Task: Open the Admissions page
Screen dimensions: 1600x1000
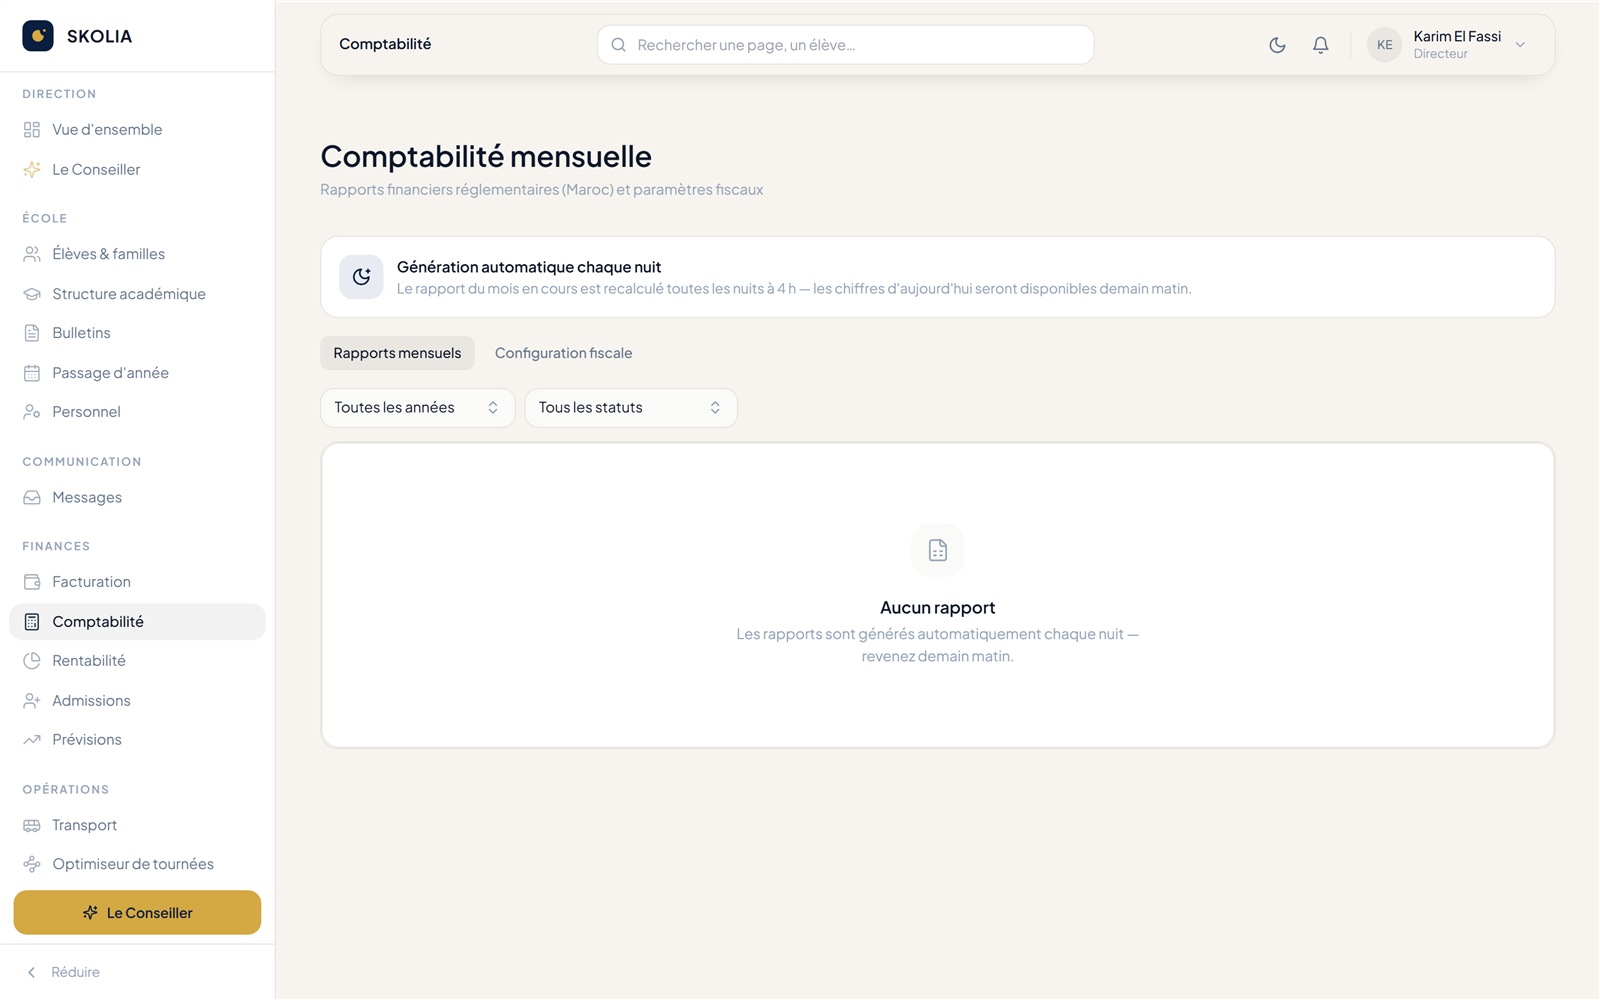Action: (137, 701)
